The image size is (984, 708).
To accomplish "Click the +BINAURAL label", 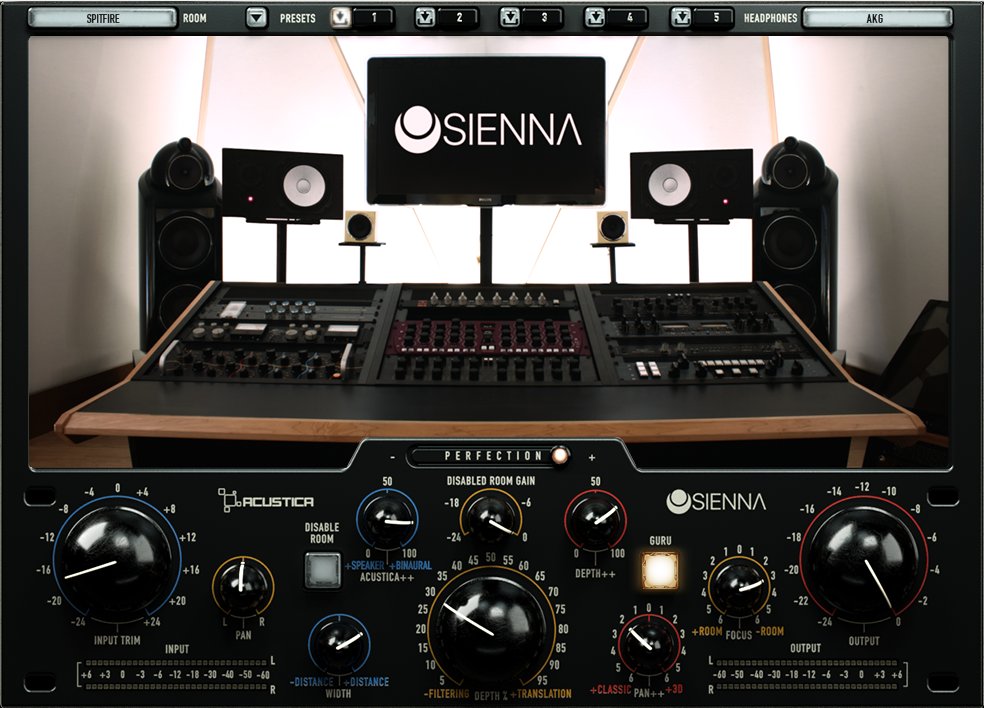I will click(x=410, y=566).
